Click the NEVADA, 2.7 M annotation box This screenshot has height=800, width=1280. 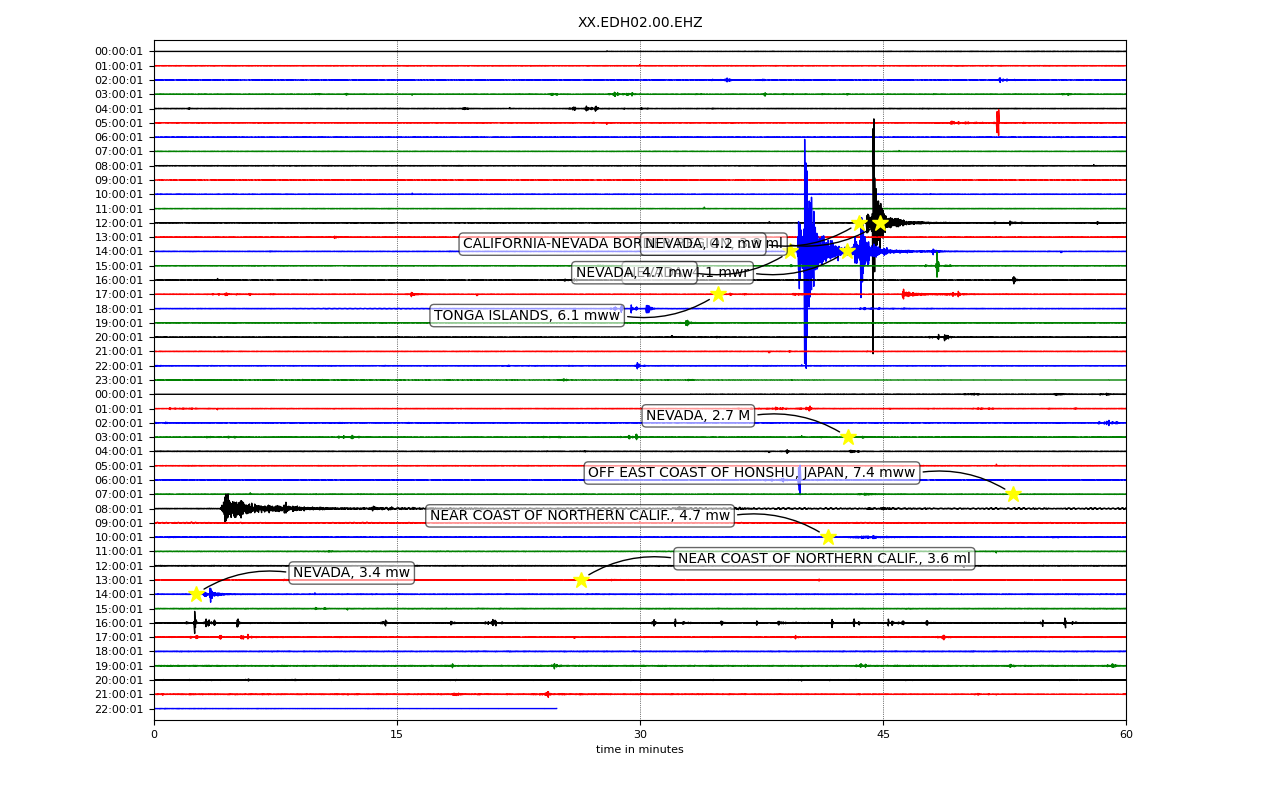point(698,416)
